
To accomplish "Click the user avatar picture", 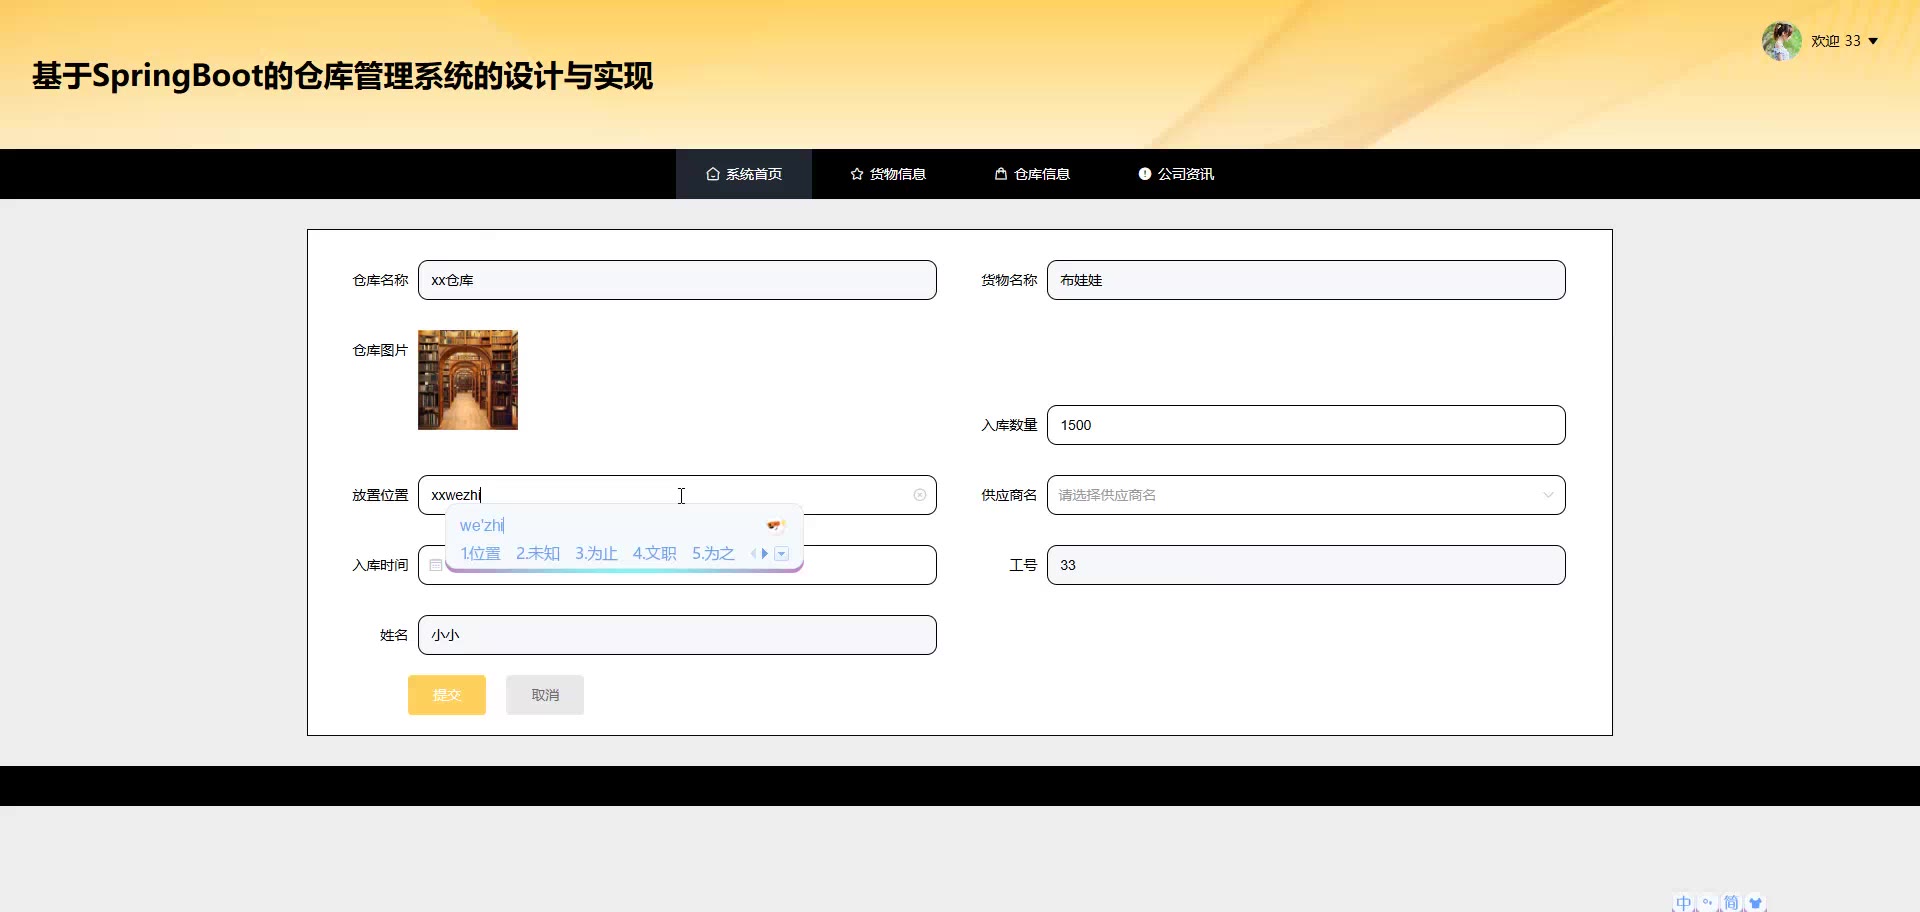I will coord(1781,41).
